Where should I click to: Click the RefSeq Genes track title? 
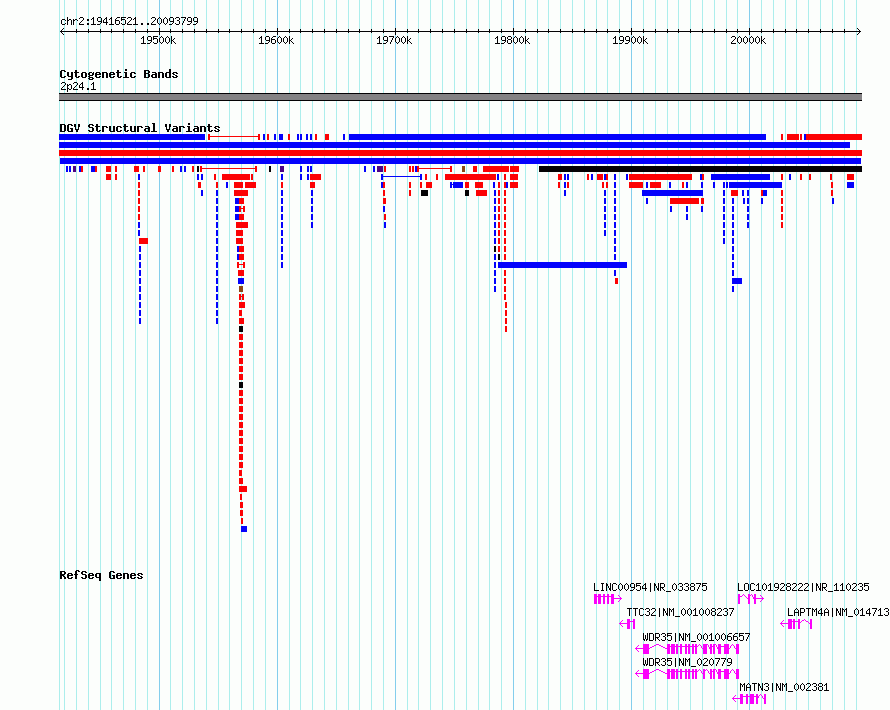coord(101,575)
